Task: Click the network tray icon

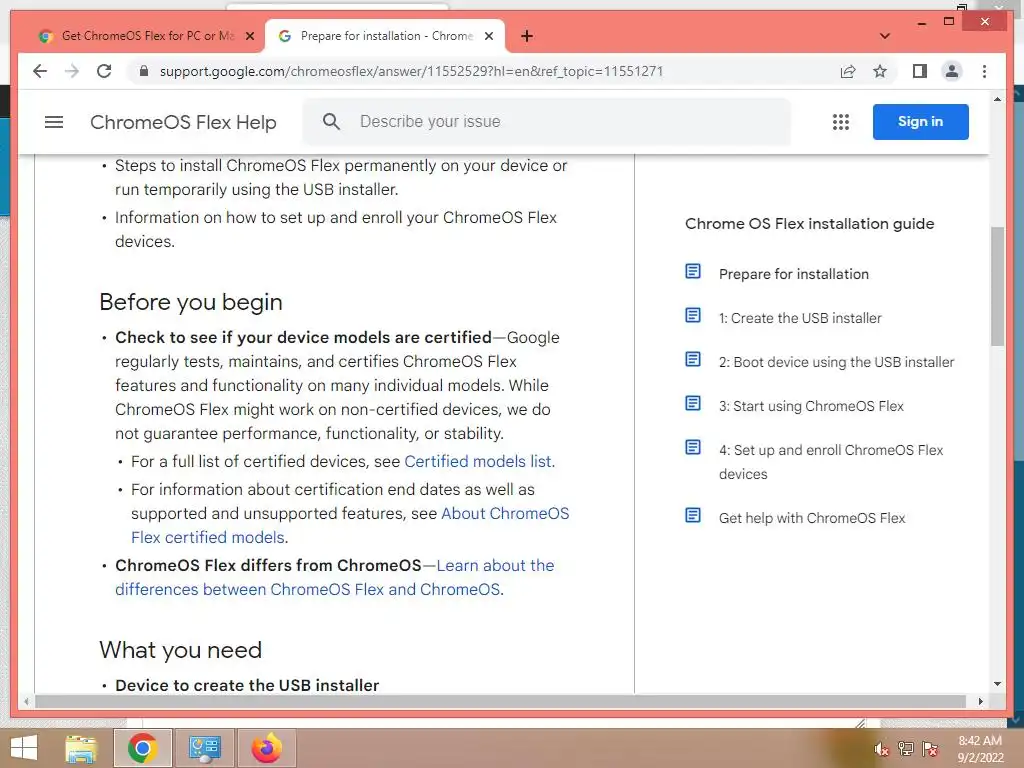Action: [x=906, y=749]
